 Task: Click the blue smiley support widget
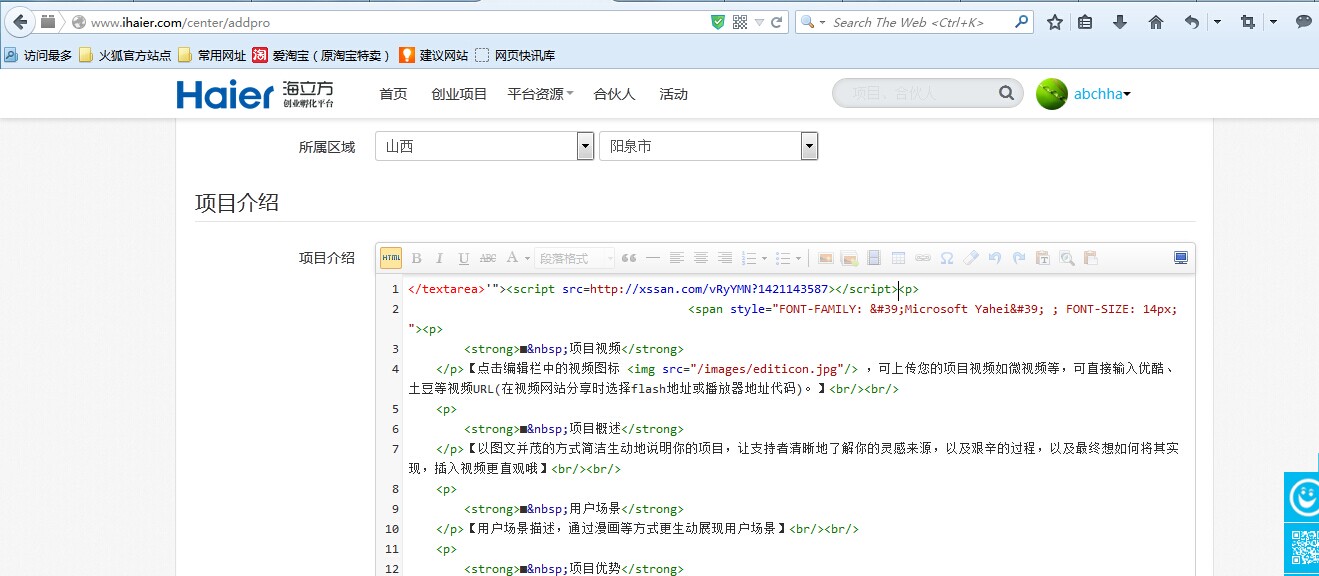(x=1303, y=496)
